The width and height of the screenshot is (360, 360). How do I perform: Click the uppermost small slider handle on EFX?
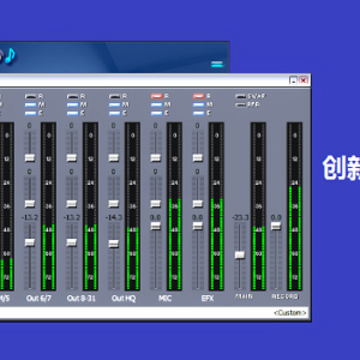point(198,158)
